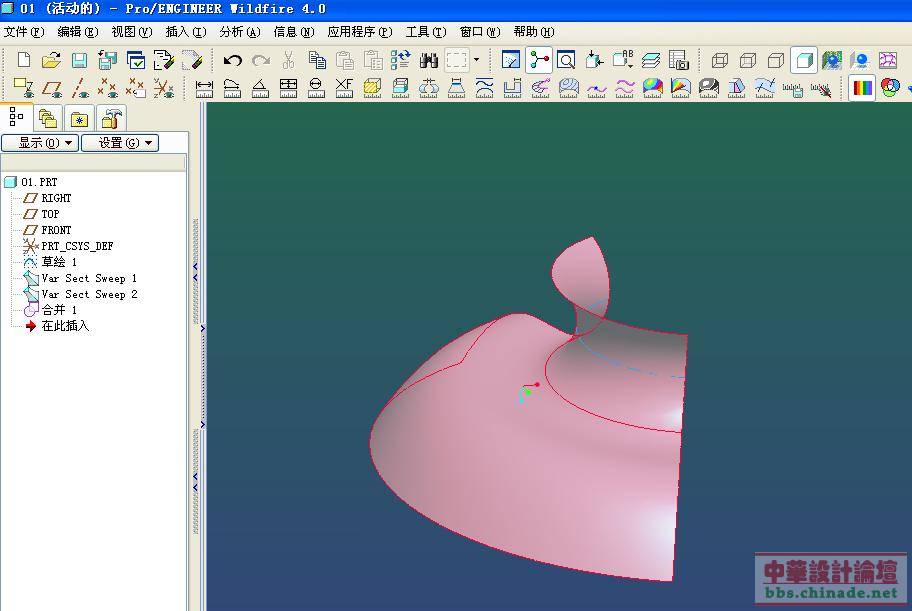912x611 pixels.
Task: Switch to the Model Tree tab
Action: (16, 118)
